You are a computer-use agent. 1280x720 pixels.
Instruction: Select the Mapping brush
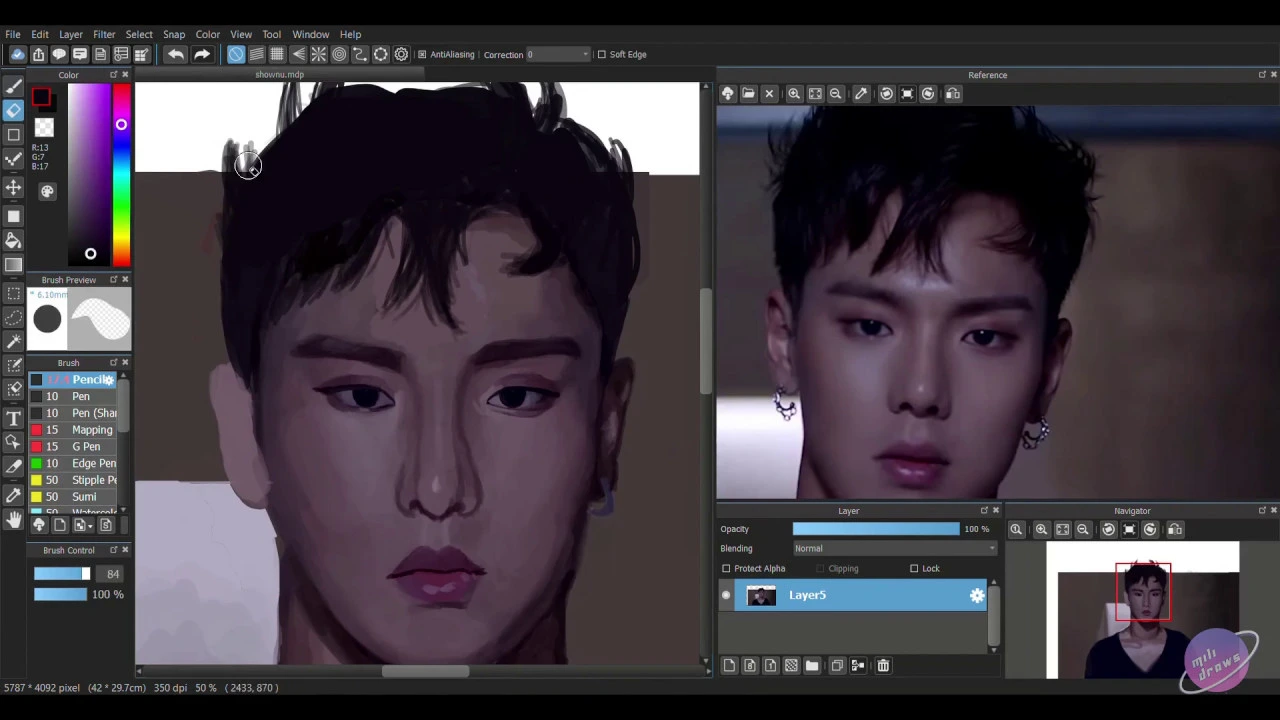click(73, 430)
